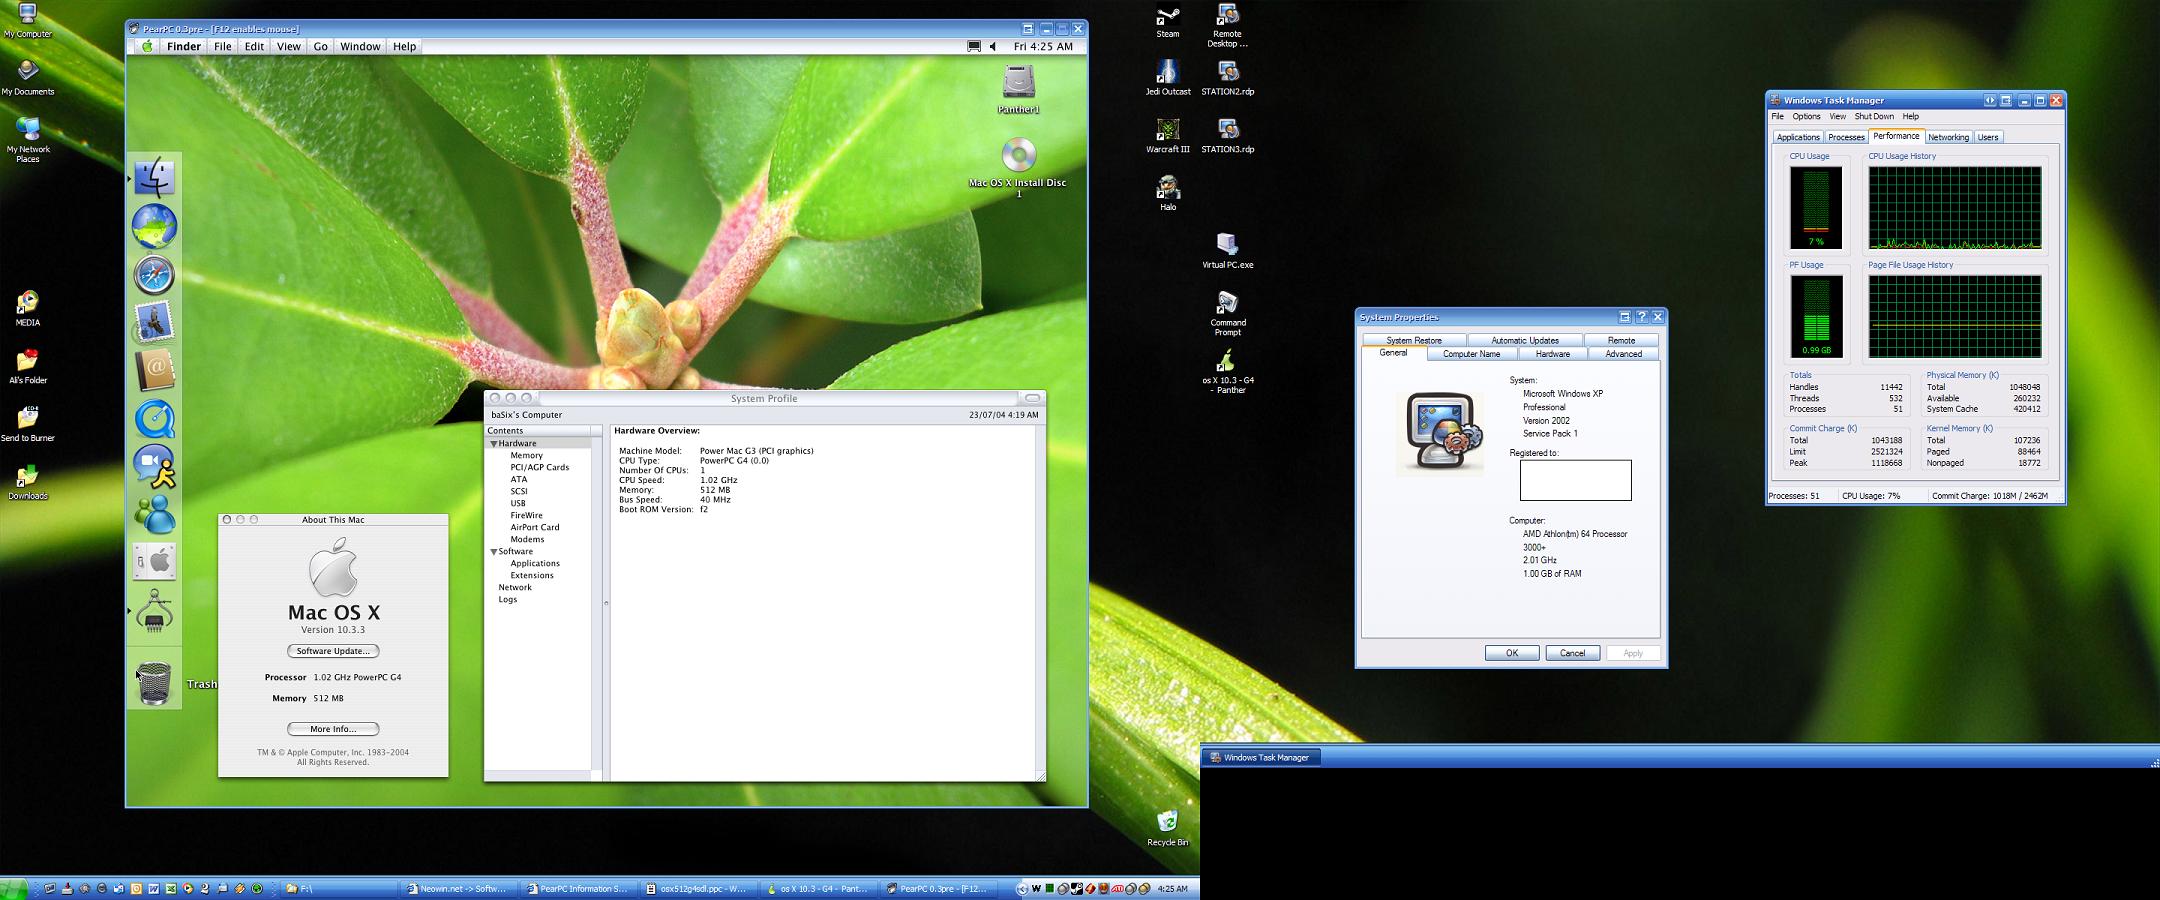
Task: Collapse the Hardware section in System Profile
Action: pyautogui.click(x=494, y=444)
